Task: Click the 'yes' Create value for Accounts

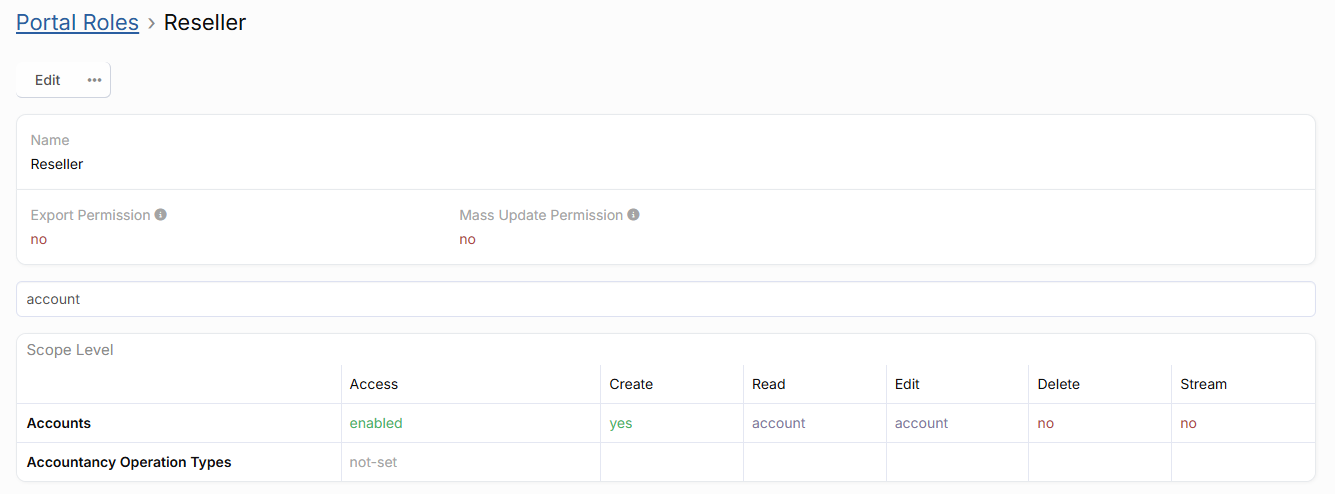Action: tap(621, 423)
